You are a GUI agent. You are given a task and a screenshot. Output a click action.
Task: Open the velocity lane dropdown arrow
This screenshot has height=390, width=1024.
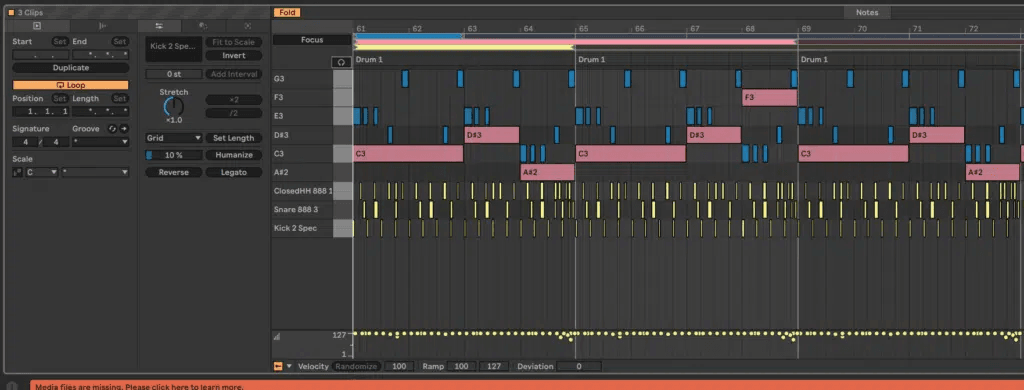tap(289, 366)
